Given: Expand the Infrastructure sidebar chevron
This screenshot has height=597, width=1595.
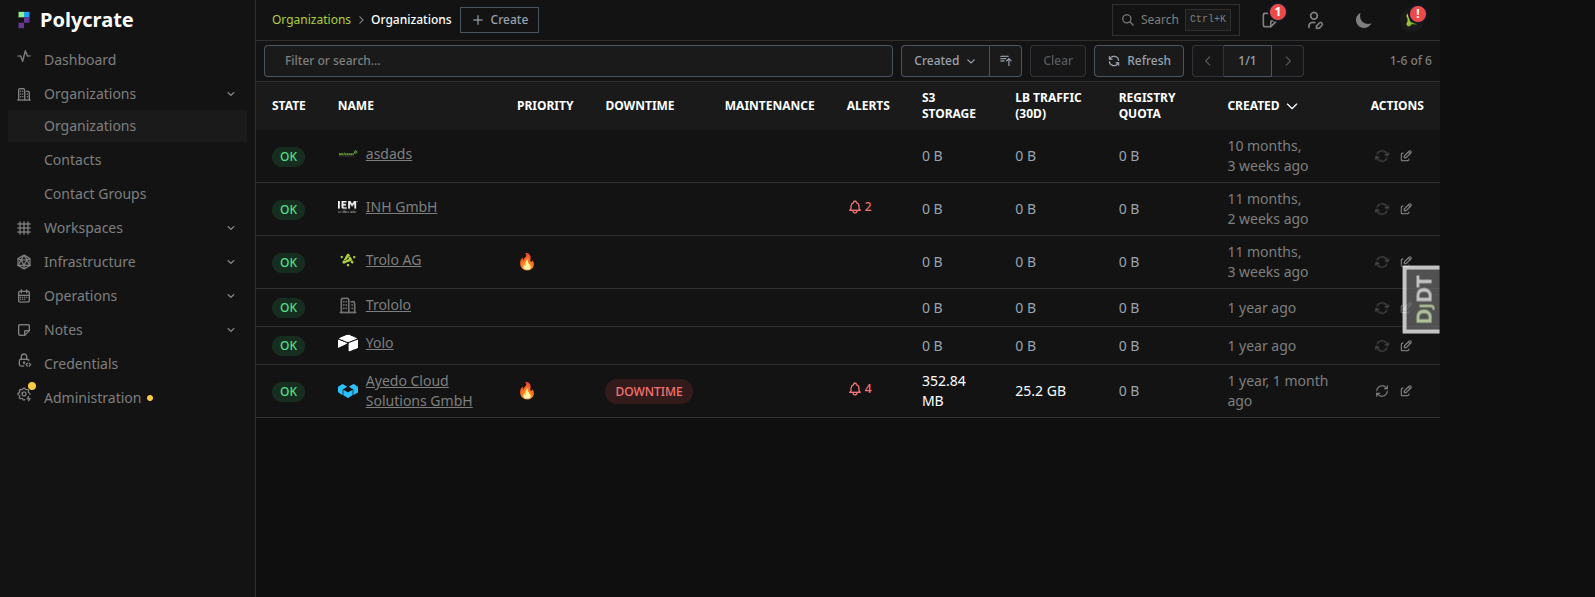Looking at the screenshot, I should click(x=231, y=262).
